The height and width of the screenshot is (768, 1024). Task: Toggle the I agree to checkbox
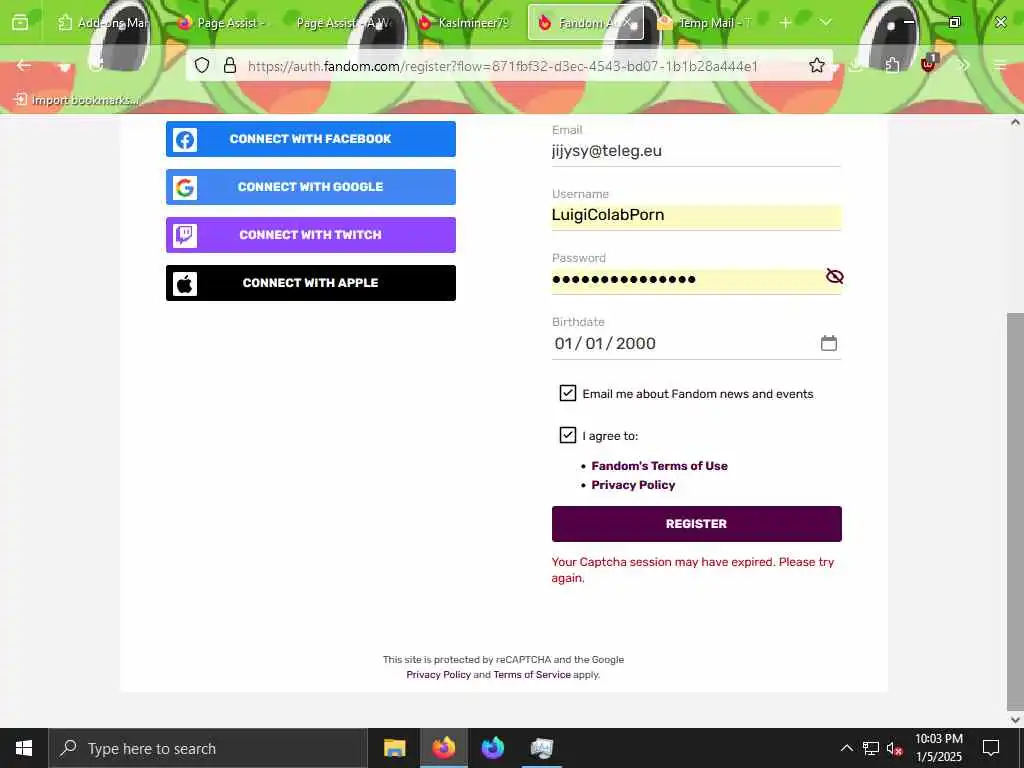tap(568, 435)
